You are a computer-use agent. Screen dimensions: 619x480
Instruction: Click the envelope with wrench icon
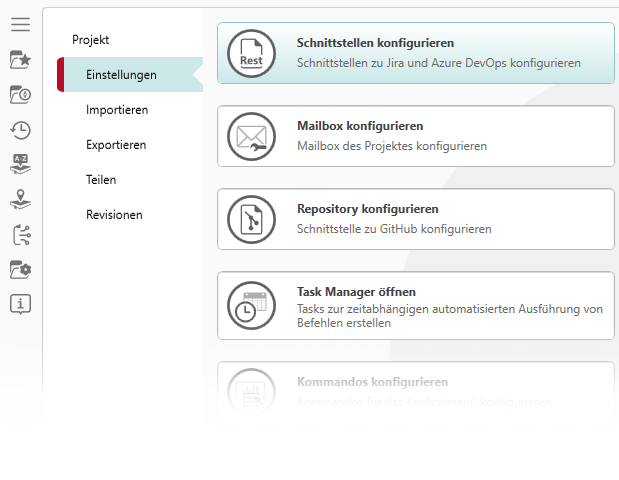click(251, 137)
